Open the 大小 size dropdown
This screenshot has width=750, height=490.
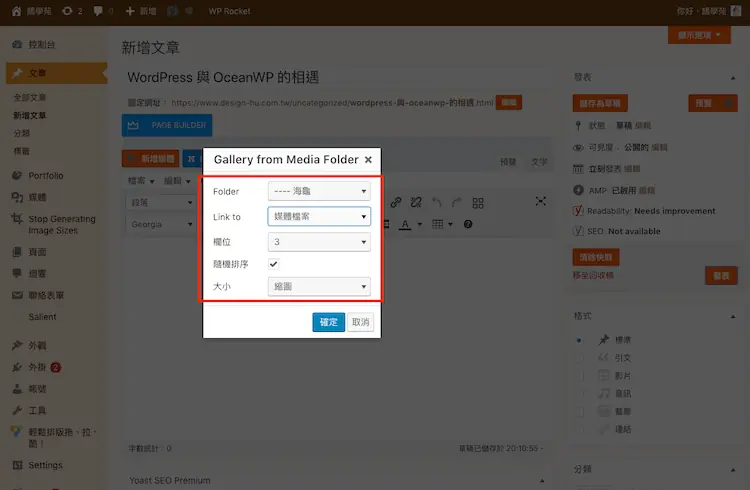pos(319,286)
